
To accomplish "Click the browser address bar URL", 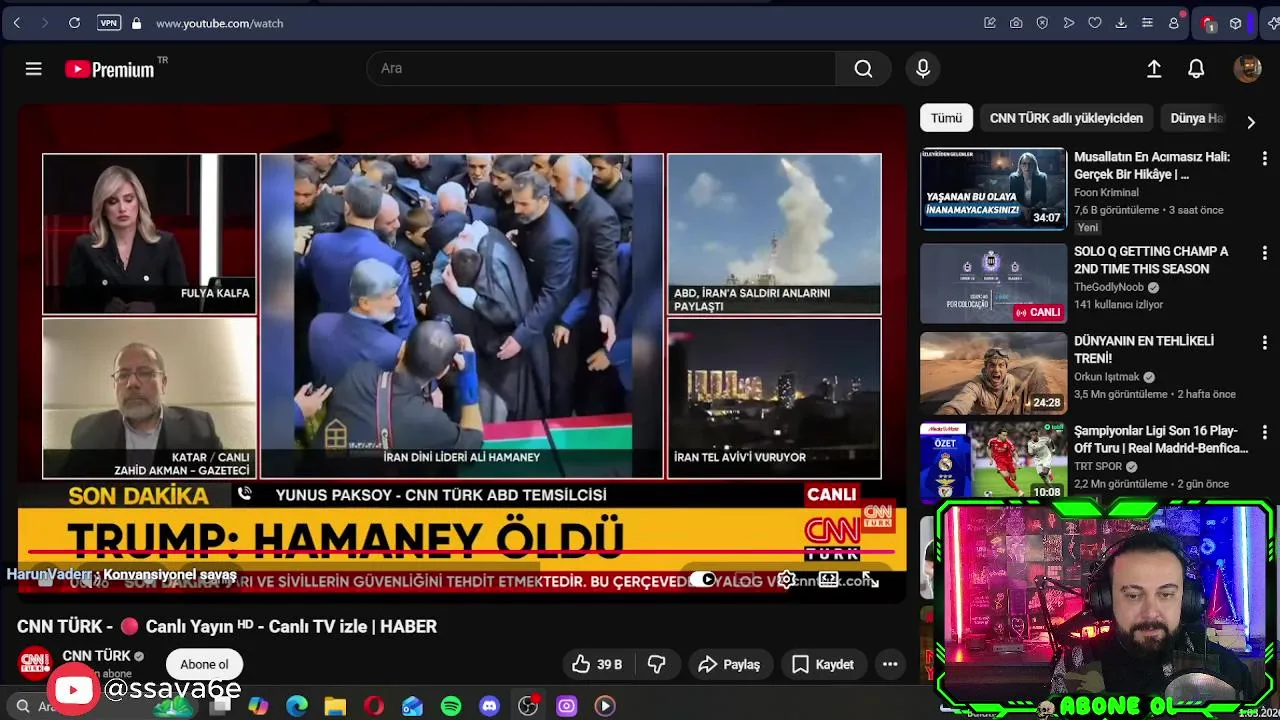I will coord(219,23).
